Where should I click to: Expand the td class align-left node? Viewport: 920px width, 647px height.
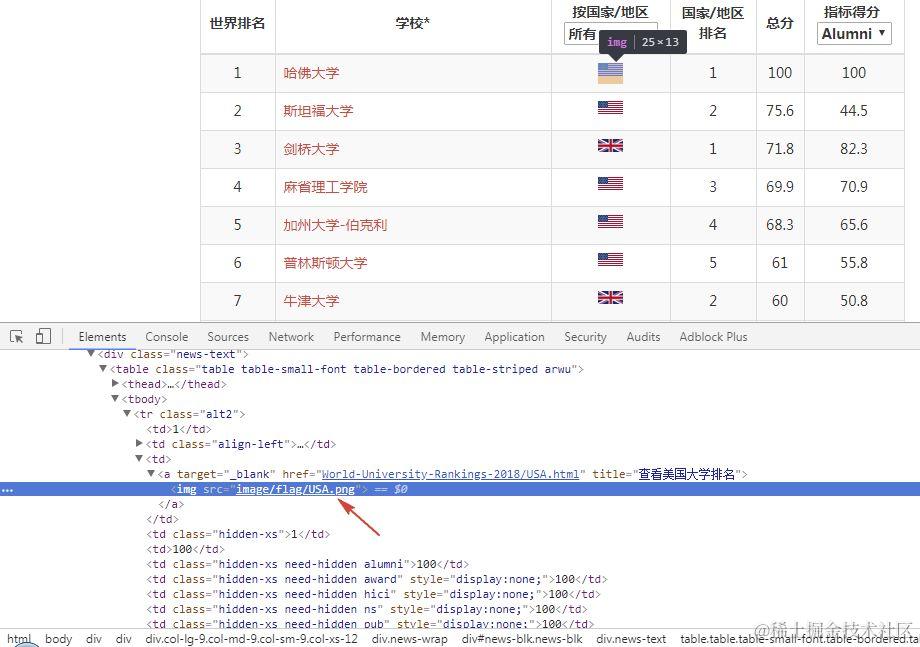pos(139,443)
